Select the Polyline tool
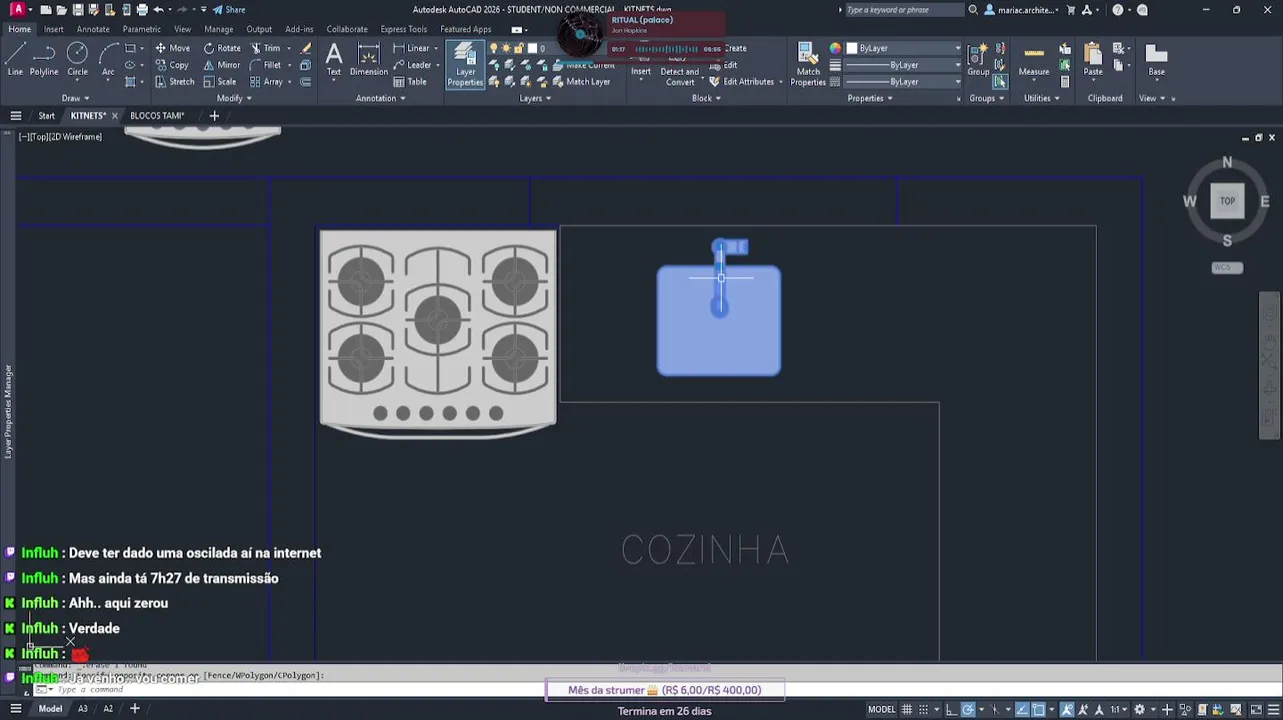Image resolution: width=1283 pixels, height=720 pixels. click(x=44, y=59)
